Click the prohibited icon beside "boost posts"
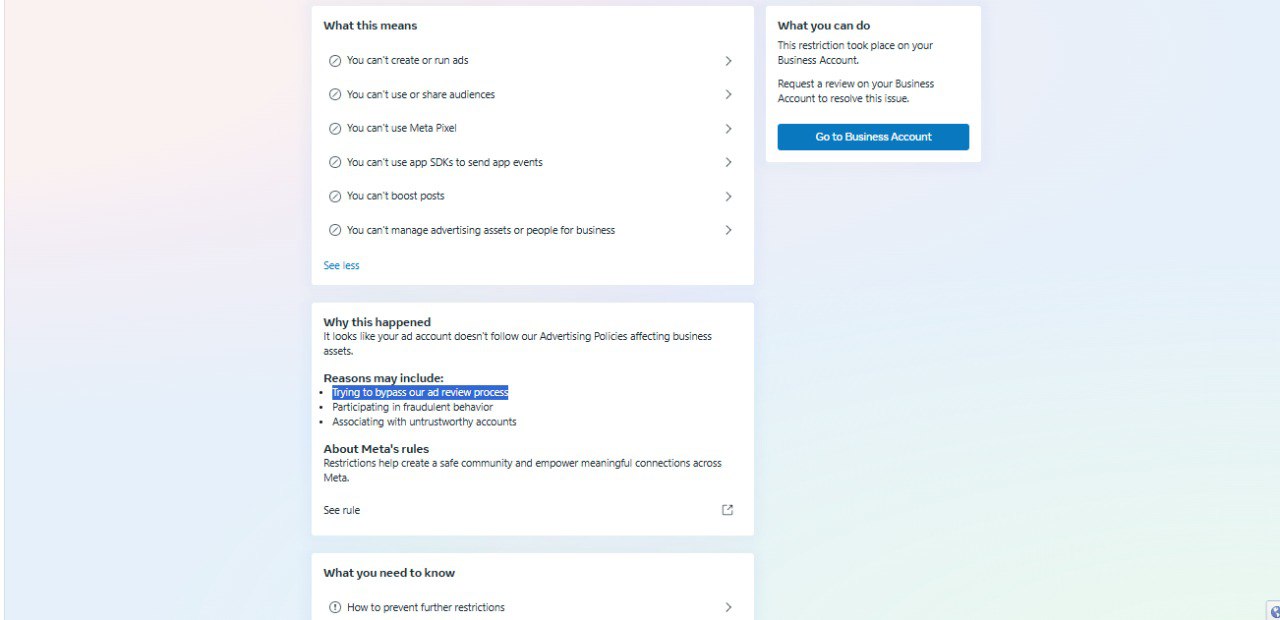Image resolution: width=1280 pixels, height=620 pixels. 335,197
